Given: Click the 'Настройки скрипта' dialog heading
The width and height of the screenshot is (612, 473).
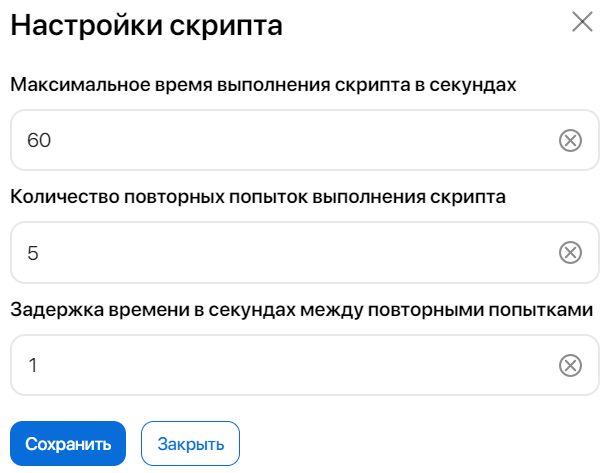Looking at the screenshot, I should coord(146,25).
